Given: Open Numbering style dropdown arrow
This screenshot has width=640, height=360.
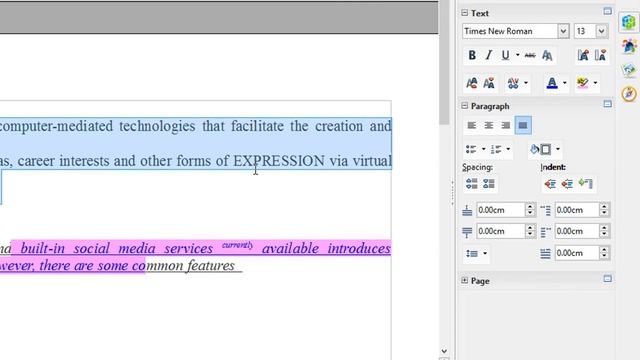Looking at the screenshot, I should click(508, 149).
